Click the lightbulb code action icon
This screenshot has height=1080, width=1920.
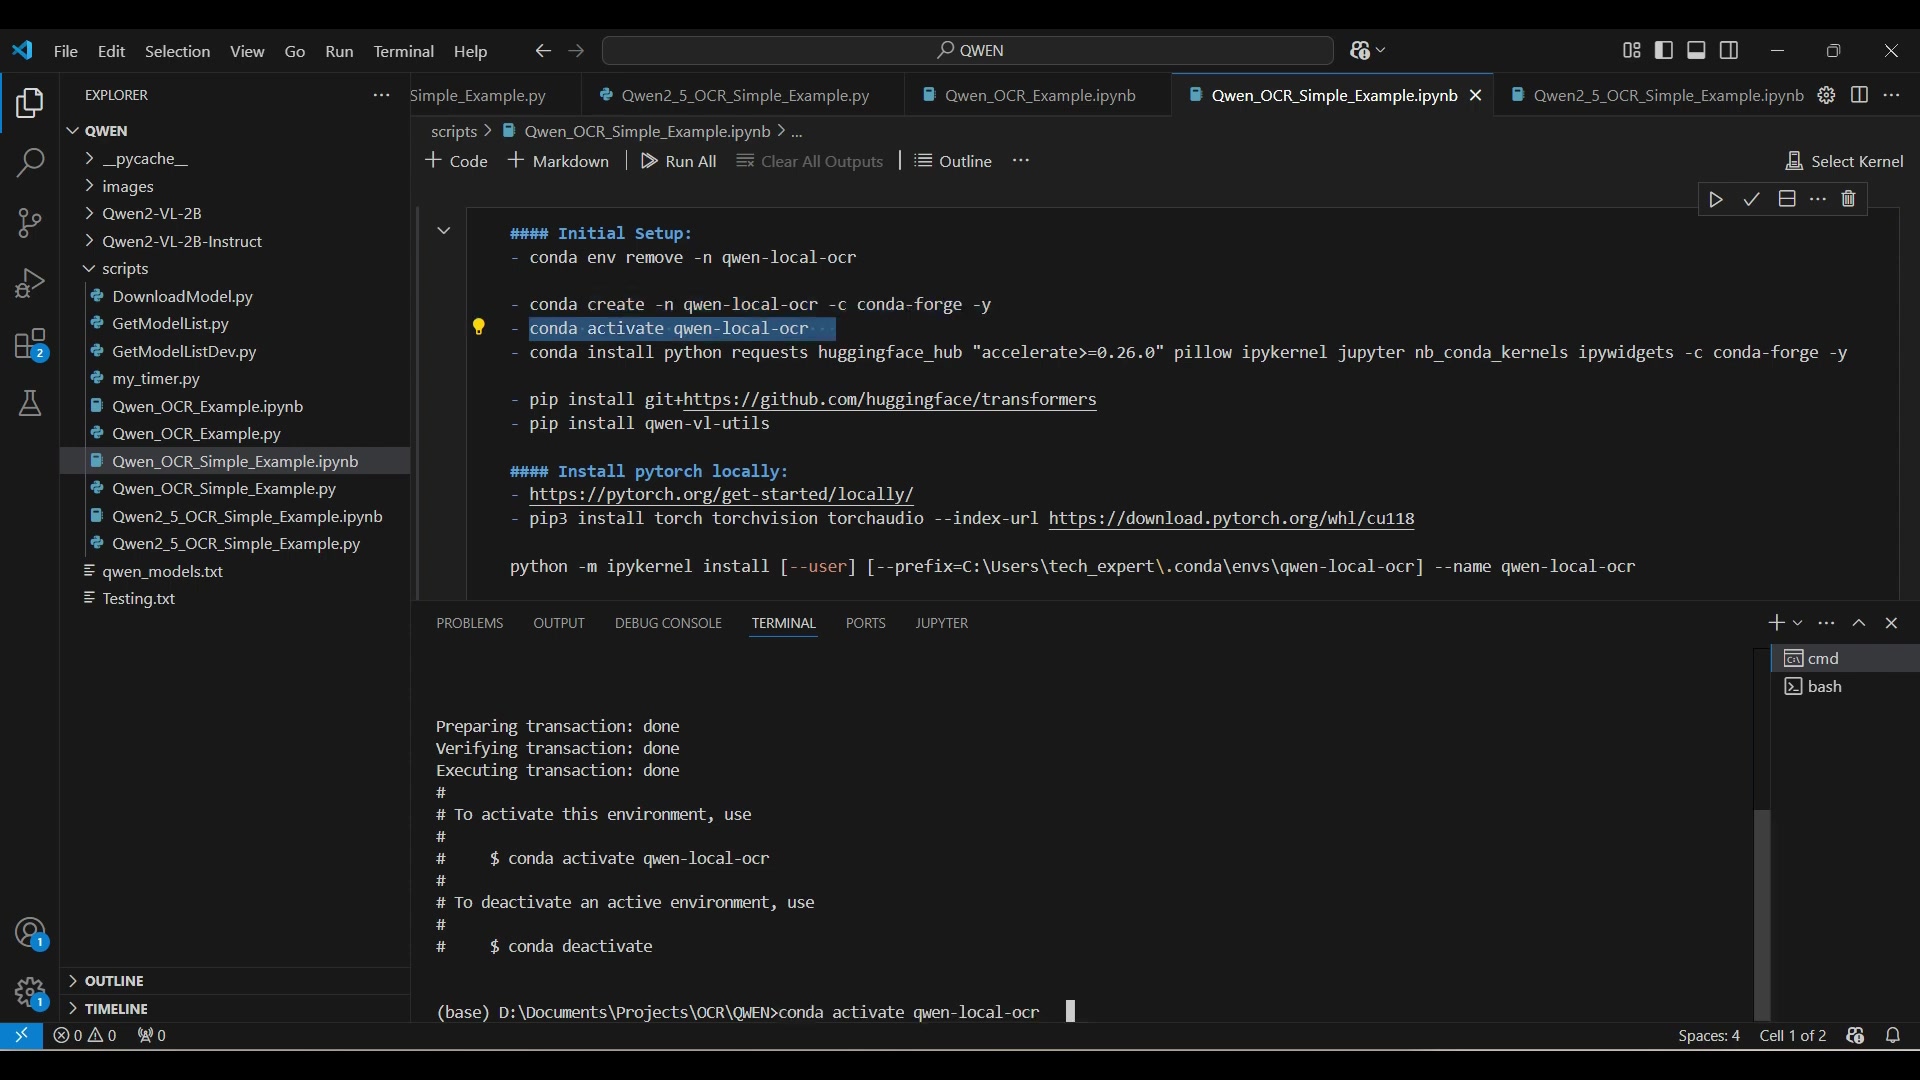(478, 327)
